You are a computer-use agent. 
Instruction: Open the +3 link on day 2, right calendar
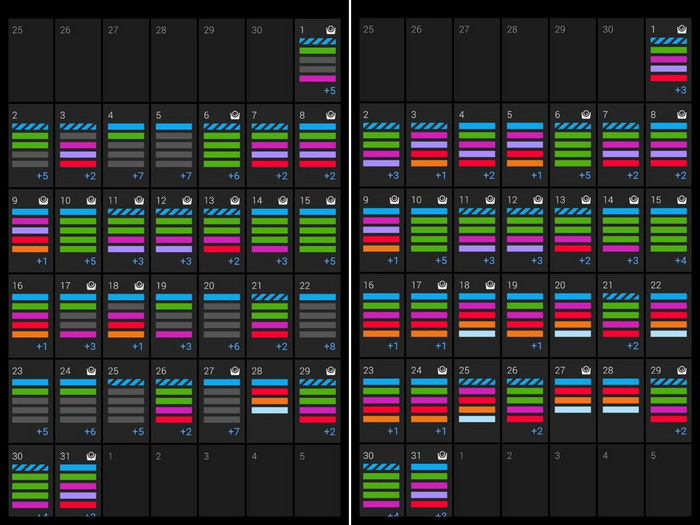point(392,177)
